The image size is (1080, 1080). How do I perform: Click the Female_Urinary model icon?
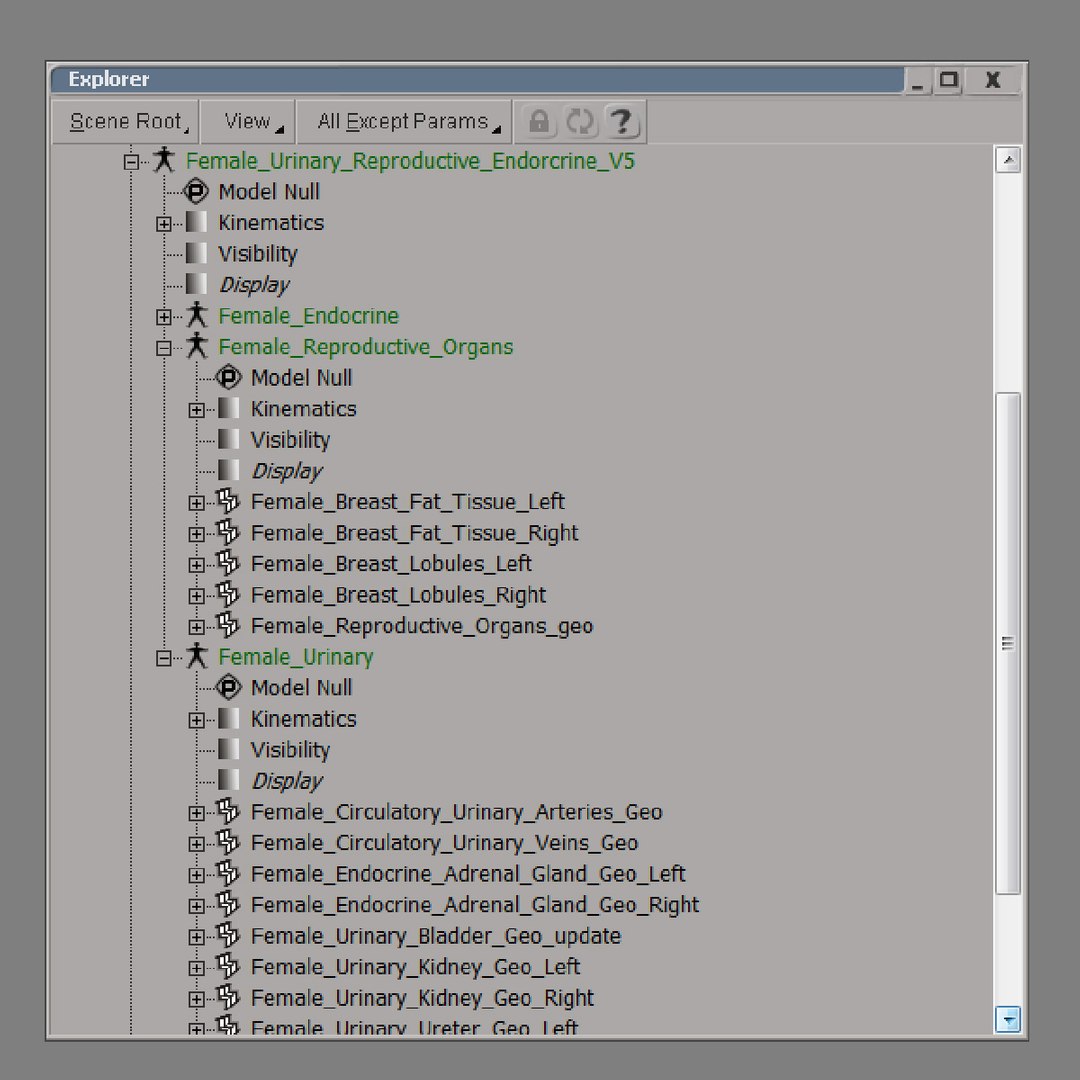[196, 656]
